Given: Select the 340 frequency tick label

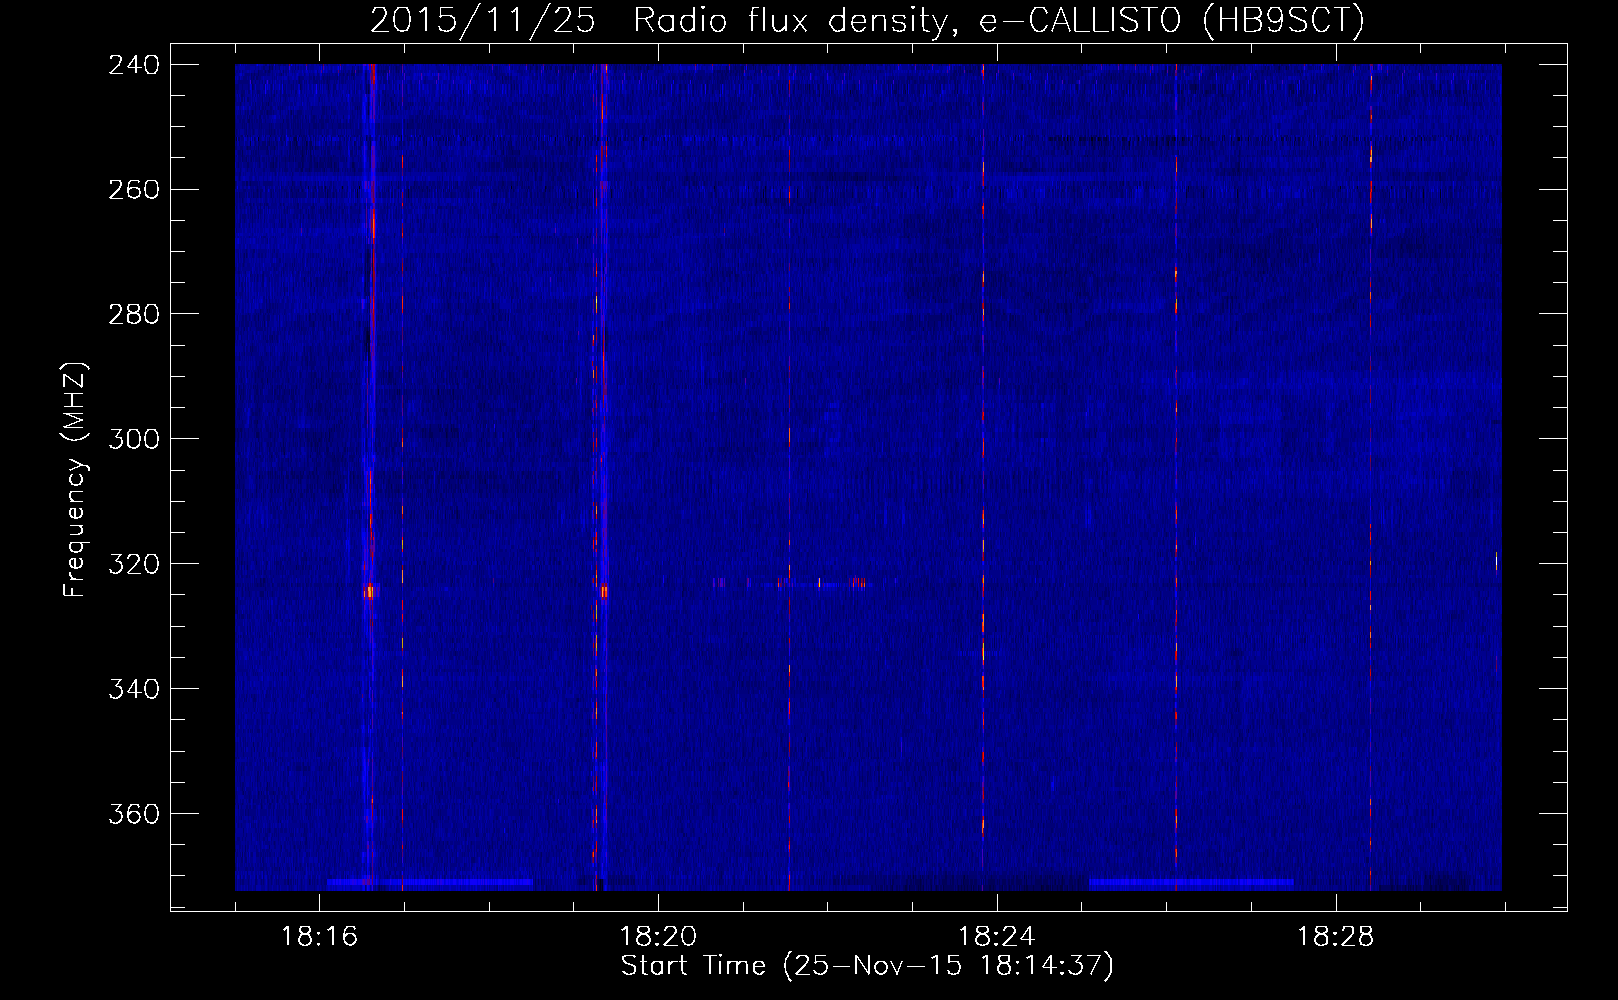Looking at the screenshot, I should coord(133,690).
